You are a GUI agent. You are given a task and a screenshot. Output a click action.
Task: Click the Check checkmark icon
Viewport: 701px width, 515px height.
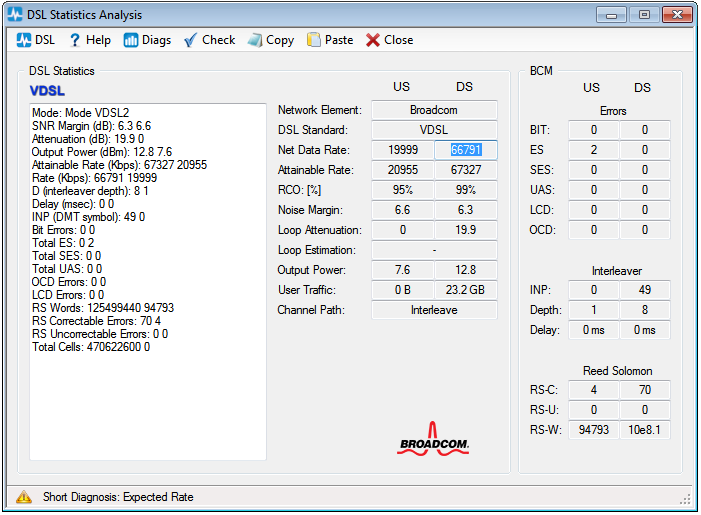click(191, 40)
